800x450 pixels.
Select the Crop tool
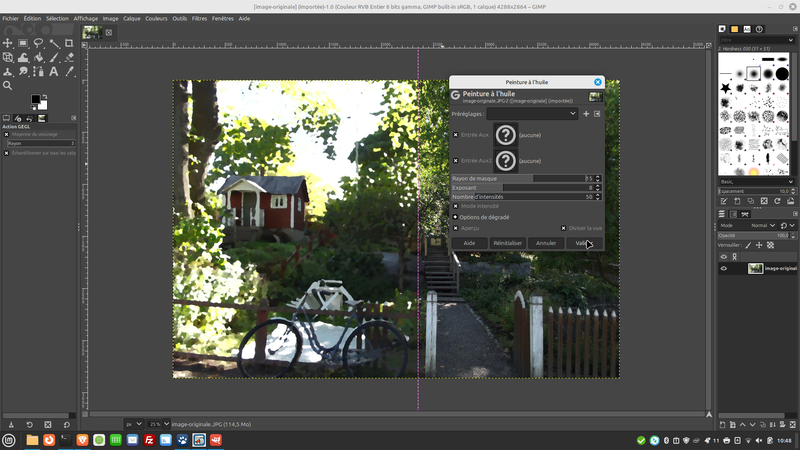coord(69,43)
